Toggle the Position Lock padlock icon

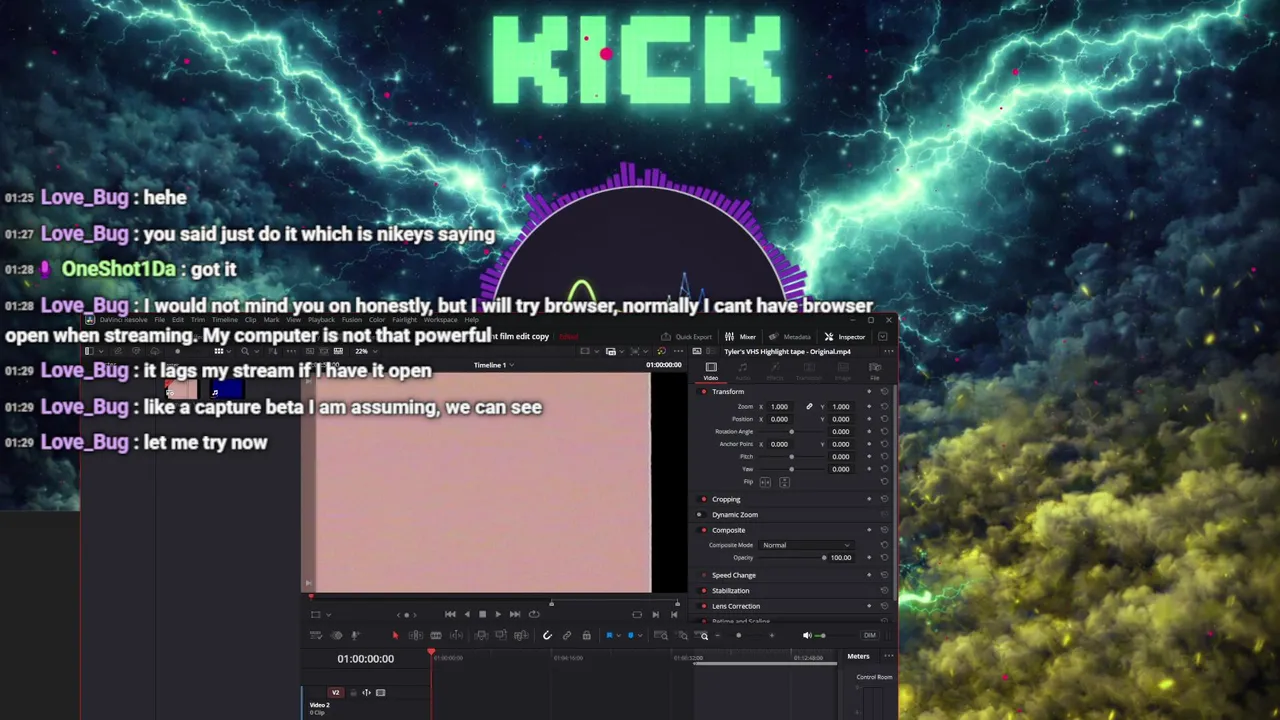(x=586, y=635)
